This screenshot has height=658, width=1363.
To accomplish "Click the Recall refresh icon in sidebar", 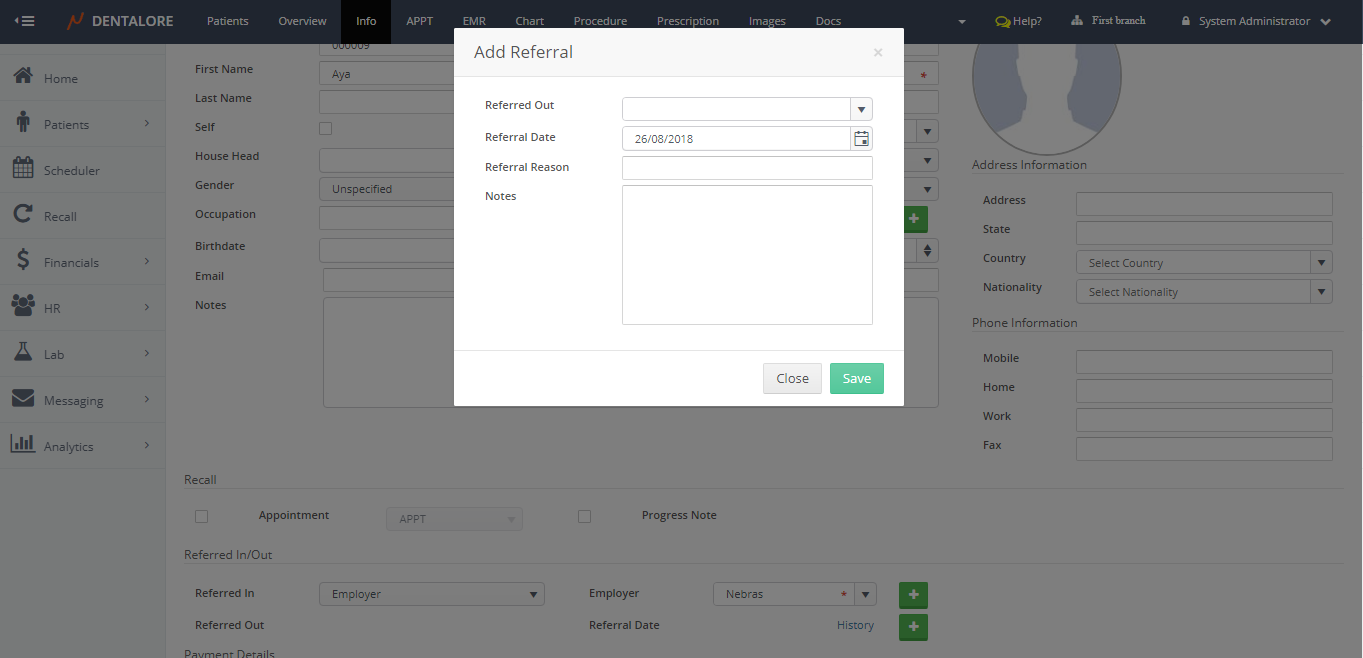I will [x=23, y=215].
